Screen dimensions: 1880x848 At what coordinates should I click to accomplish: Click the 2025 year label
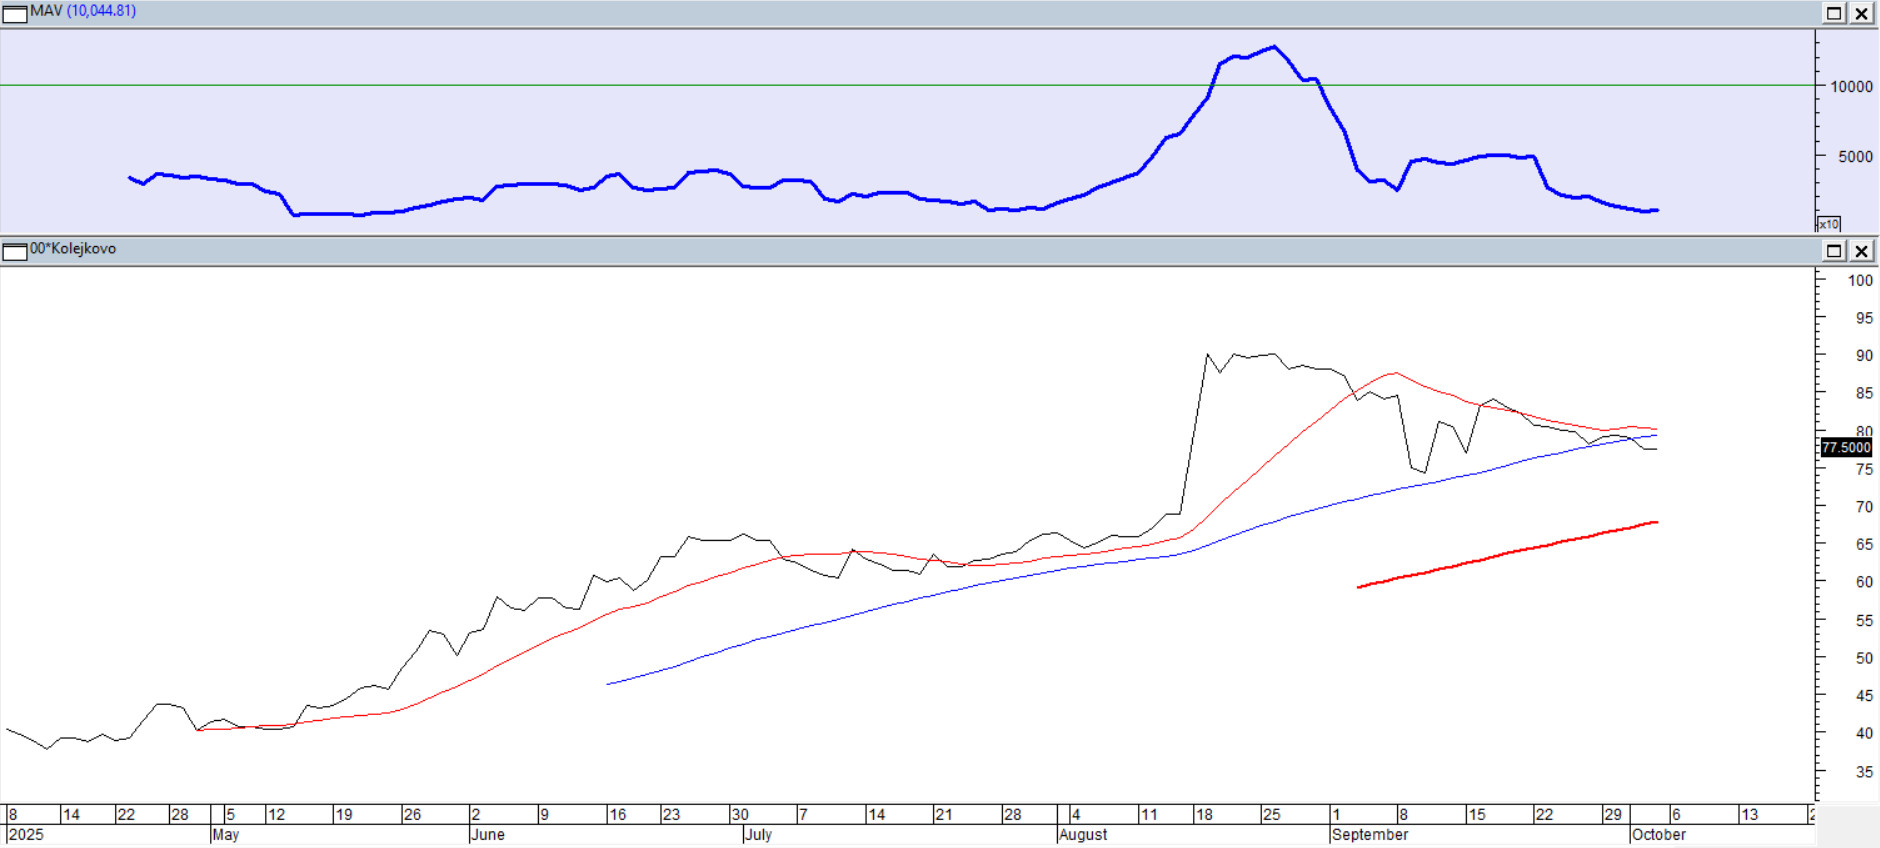tap(26, 835)
